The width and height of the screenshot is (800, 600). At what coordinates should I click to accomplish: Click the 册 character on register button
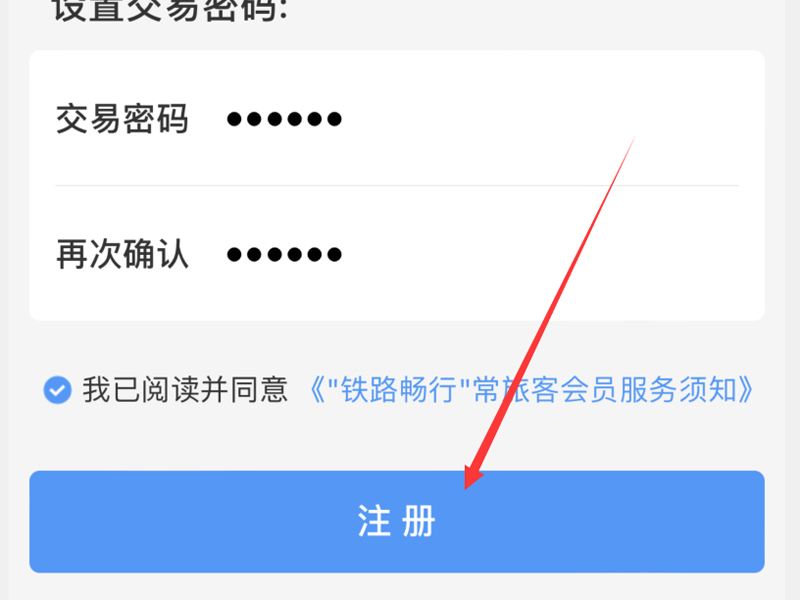418,521
